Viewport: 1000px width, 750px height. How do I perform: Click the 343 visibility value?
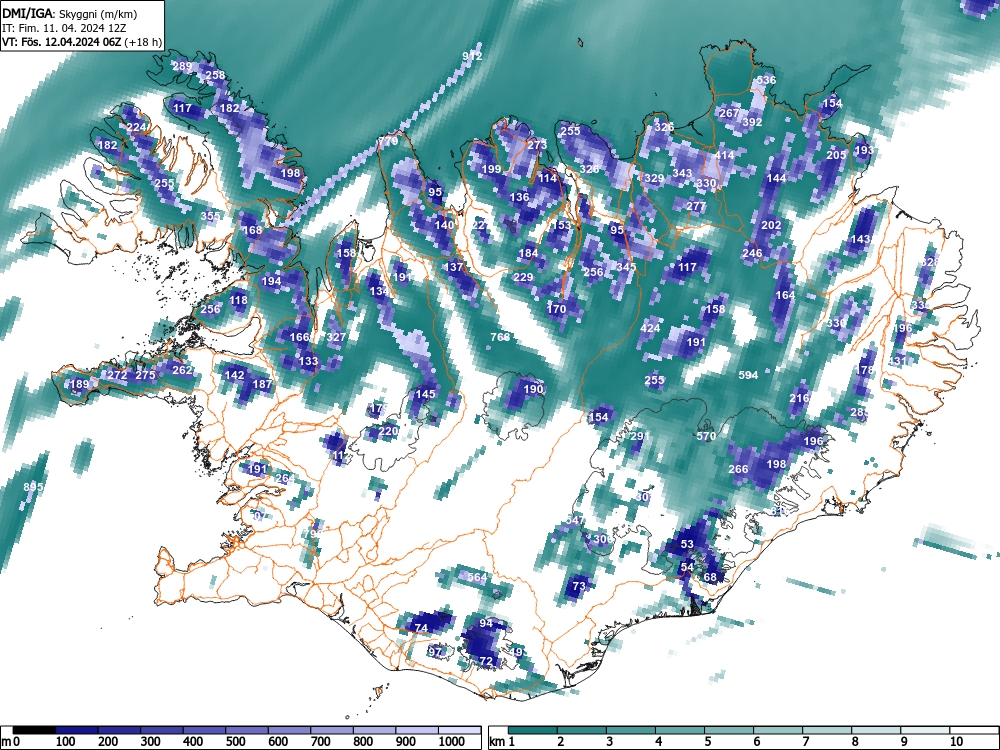pos(682,173)
